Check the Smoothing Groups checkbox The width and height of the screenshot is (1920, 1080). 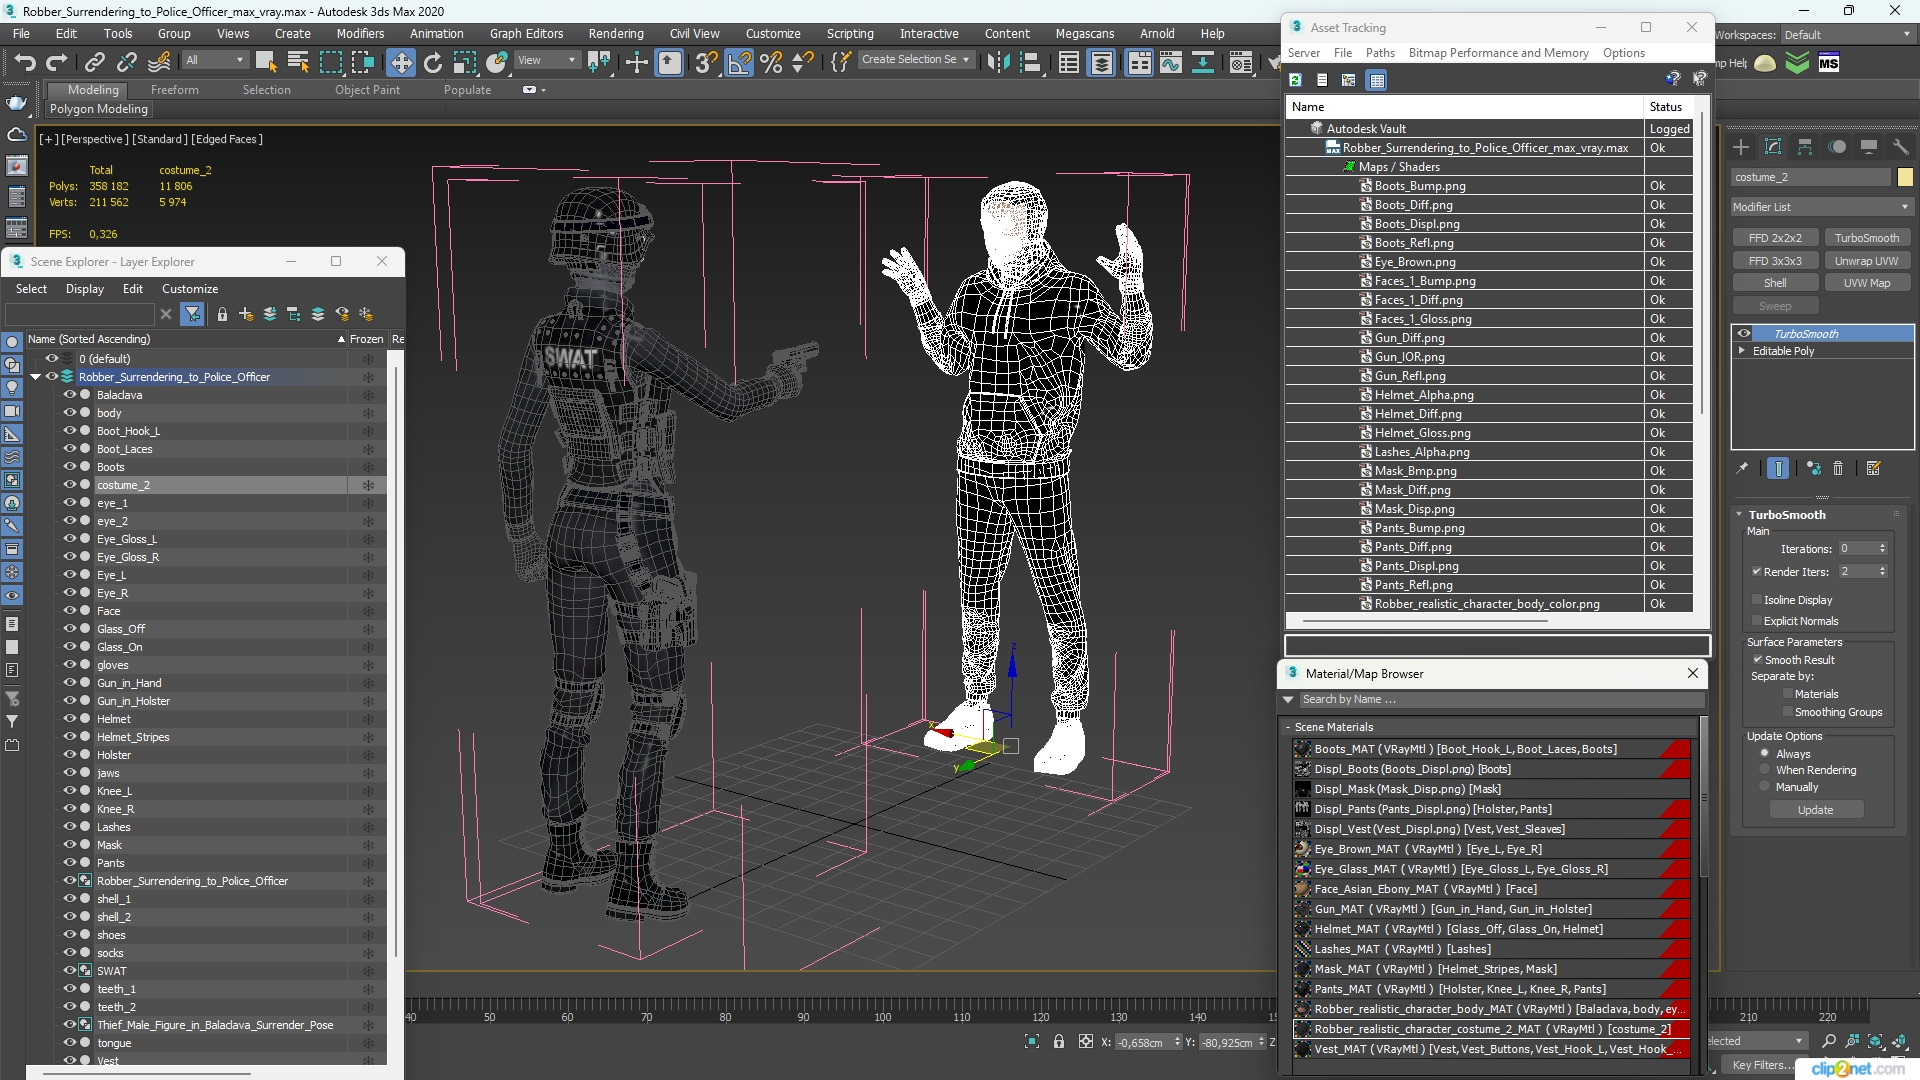tap(1788, 712)
